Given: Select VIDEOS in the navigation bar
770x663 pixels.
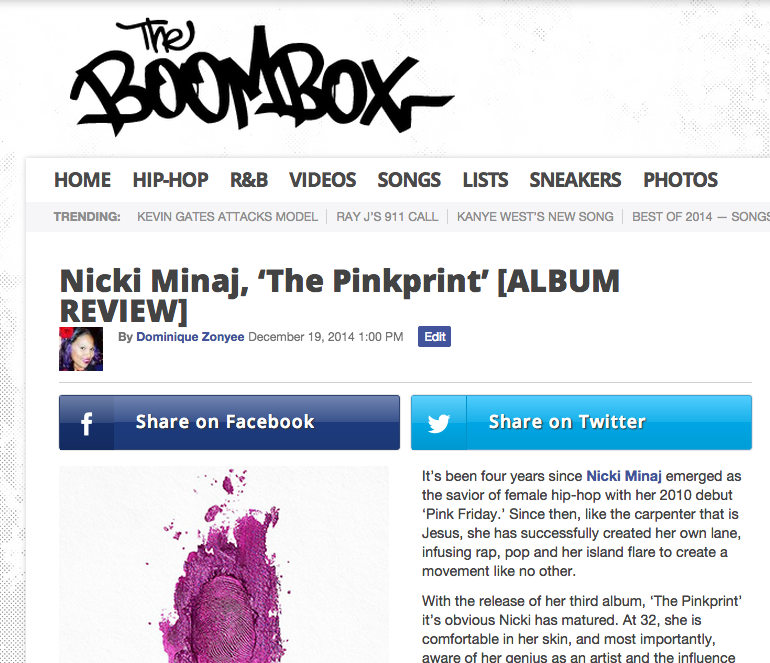Looking at the screenshot, I should pos(323,180).
